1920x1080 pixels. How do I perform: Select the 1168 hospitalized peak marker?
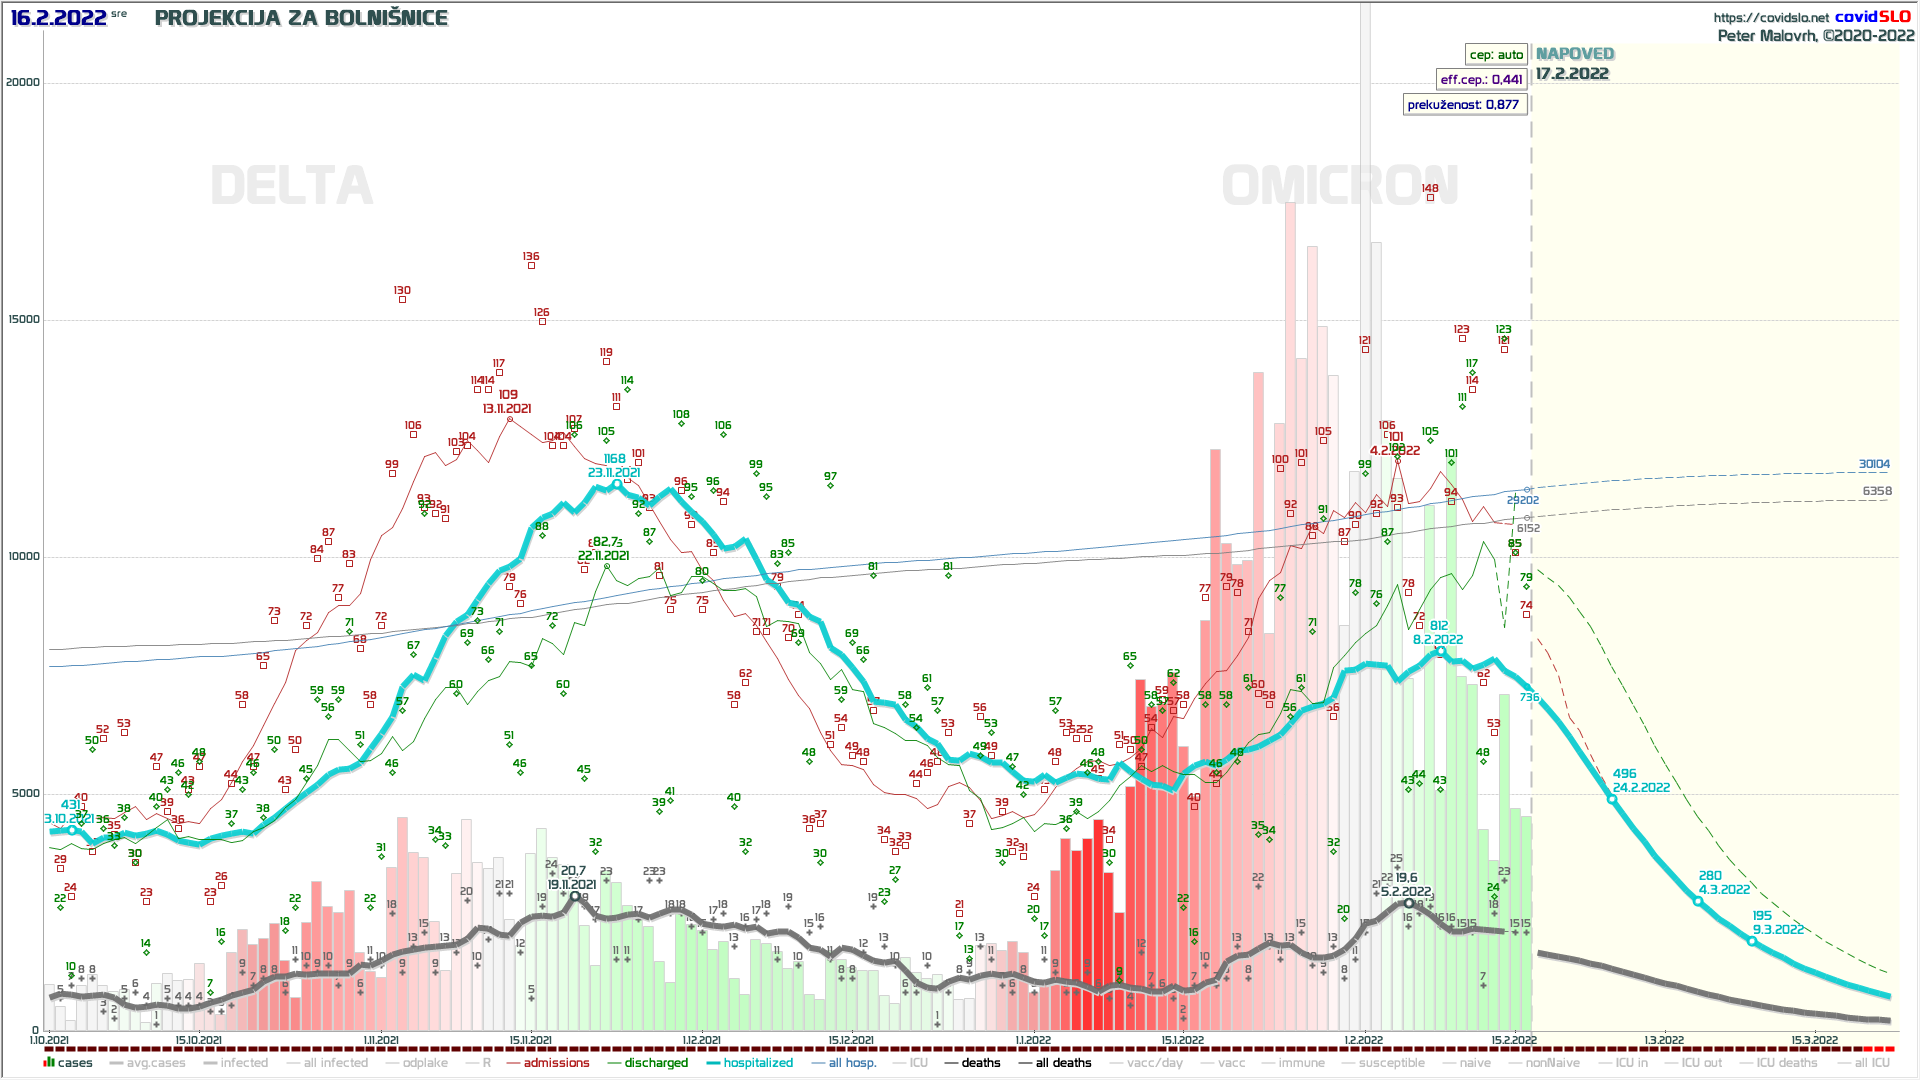[x=616, y=484]
